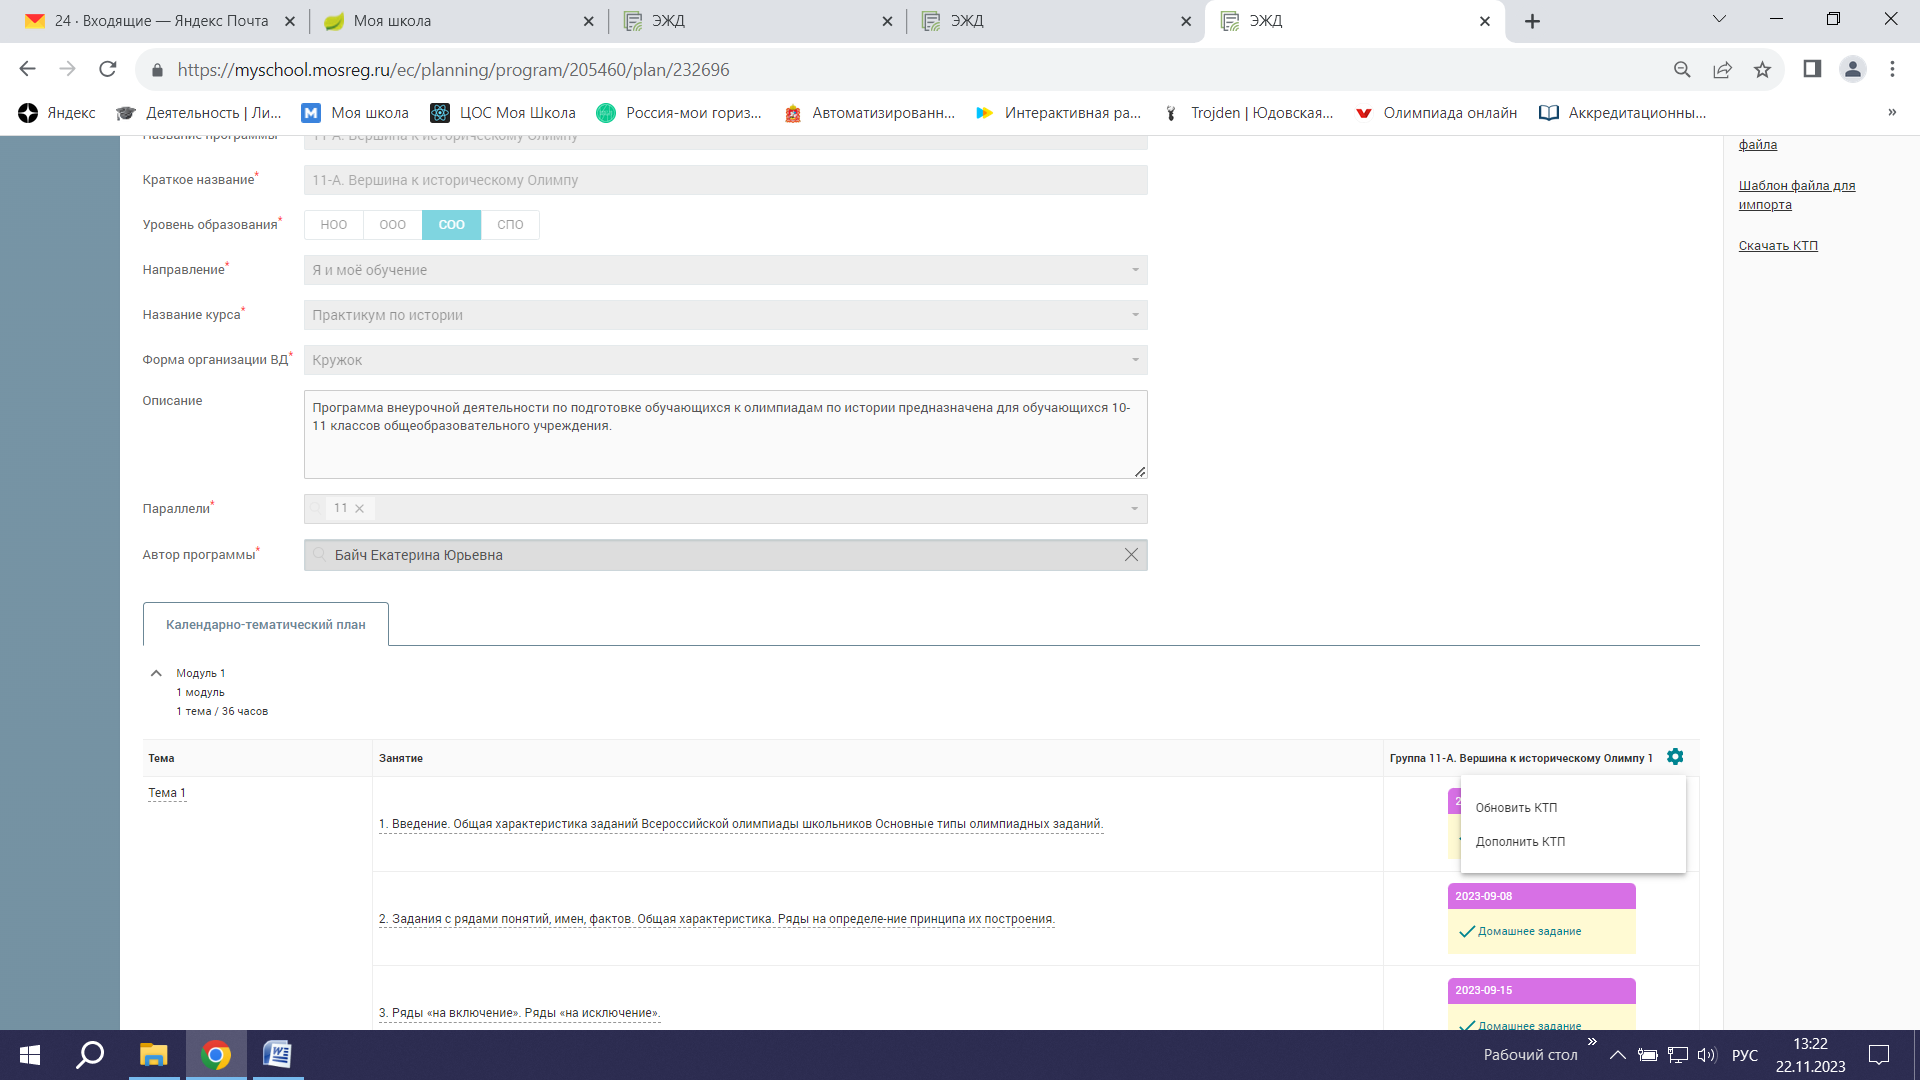Switch to the Яндекс Почта tab

pos(160,21)
